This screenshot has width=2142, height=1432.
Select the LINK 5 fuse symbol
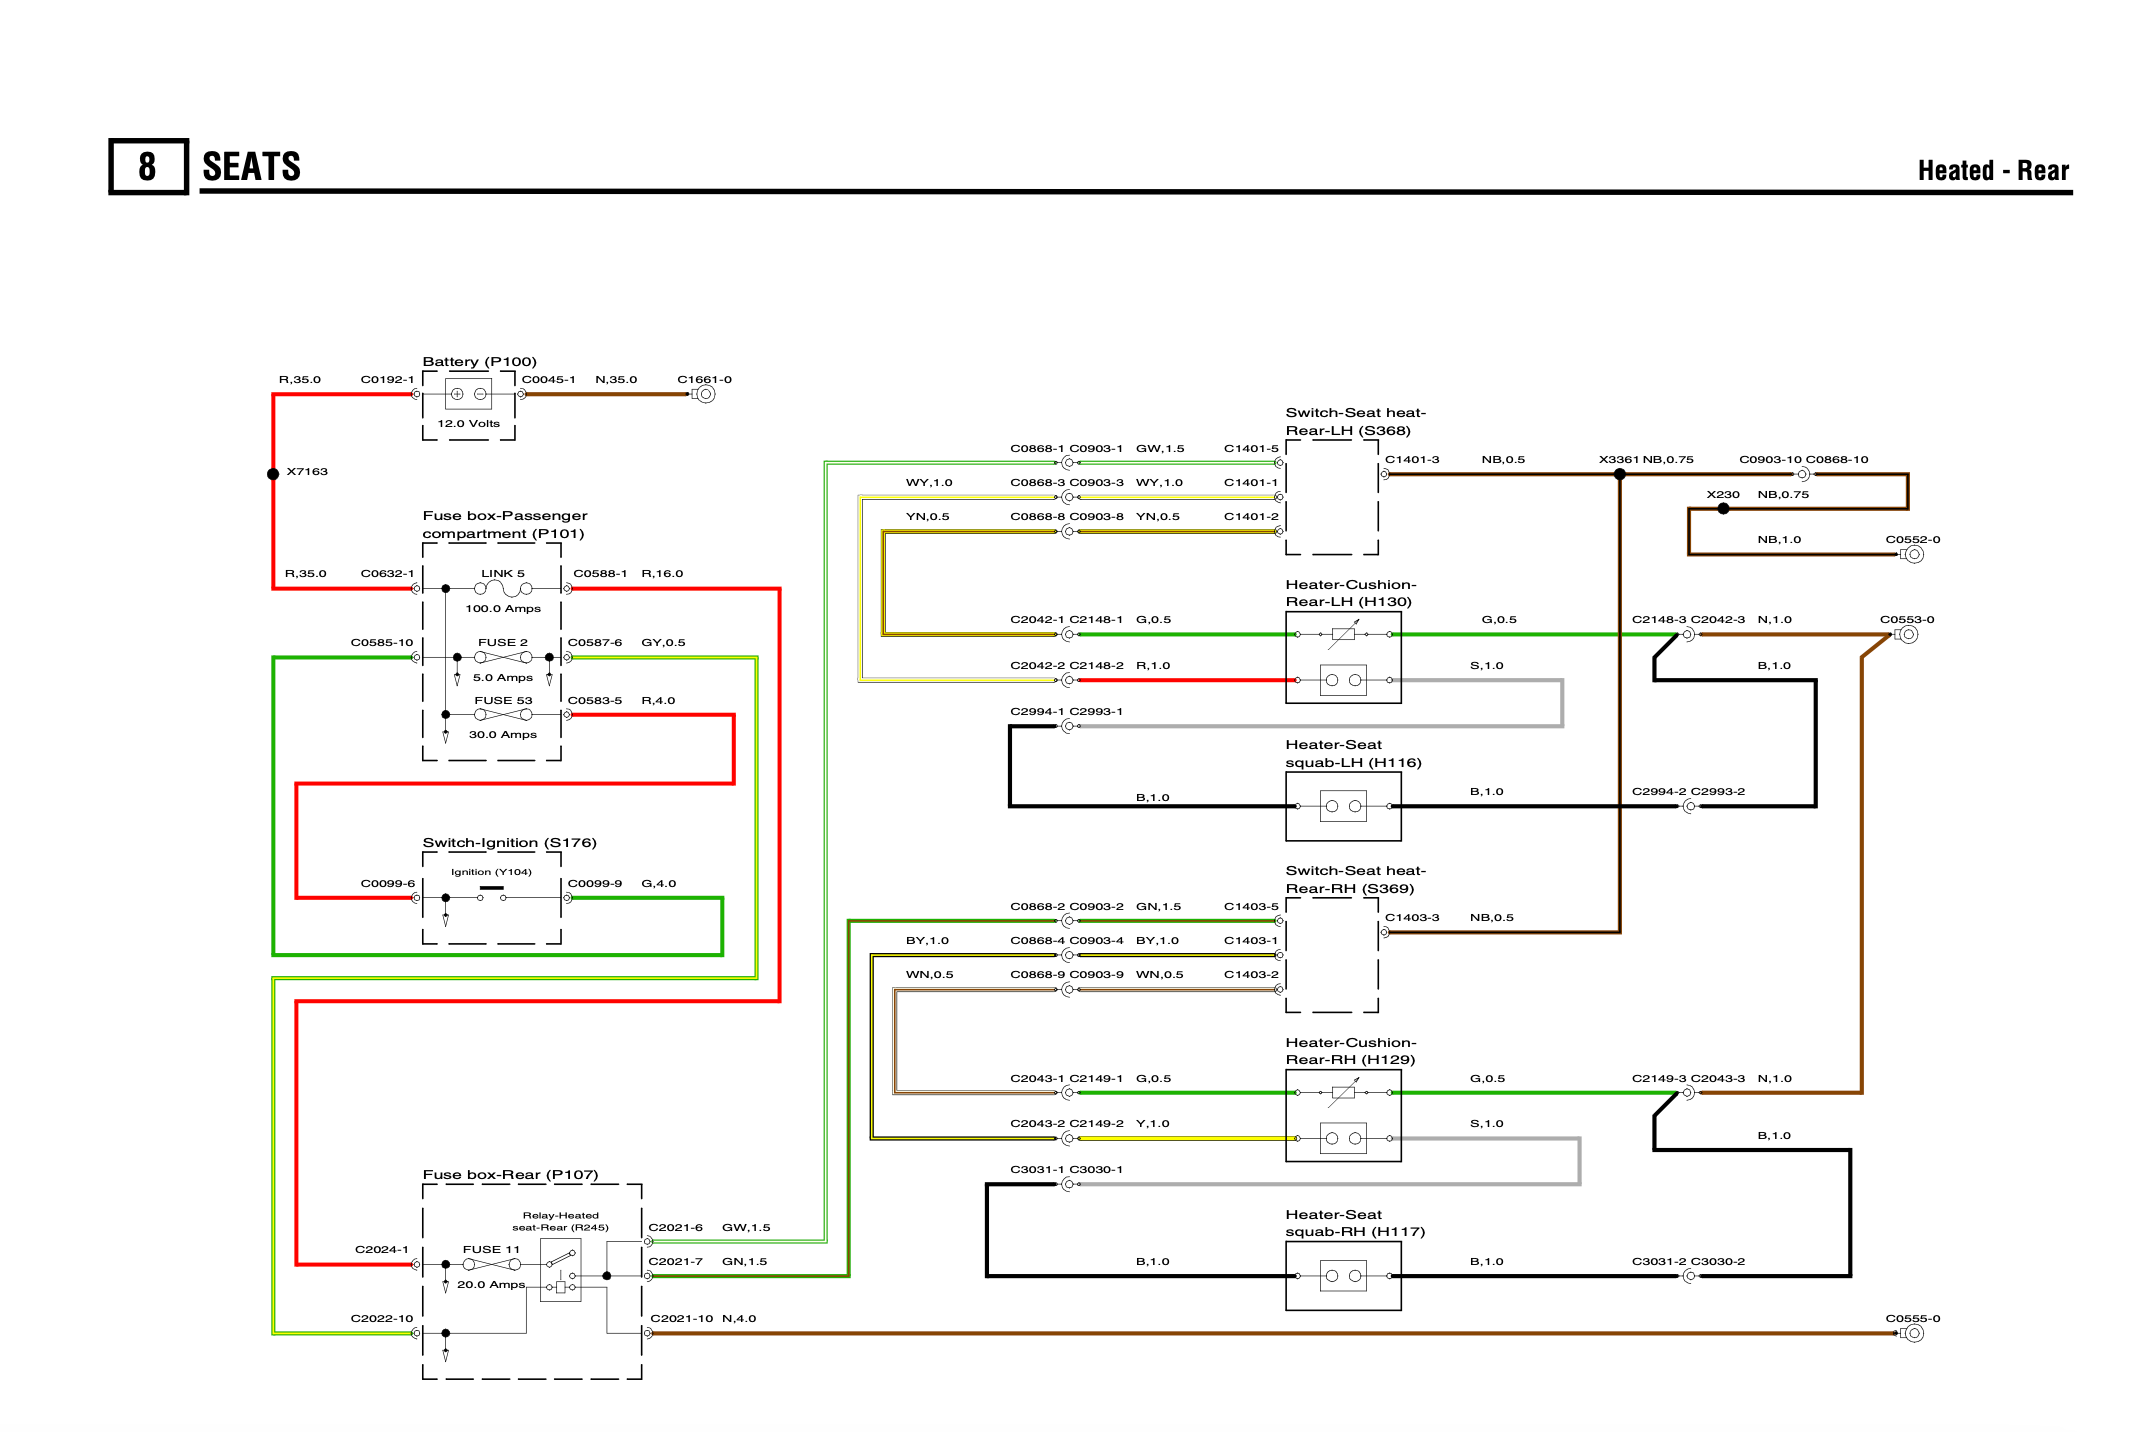click(x=503, y=589)
